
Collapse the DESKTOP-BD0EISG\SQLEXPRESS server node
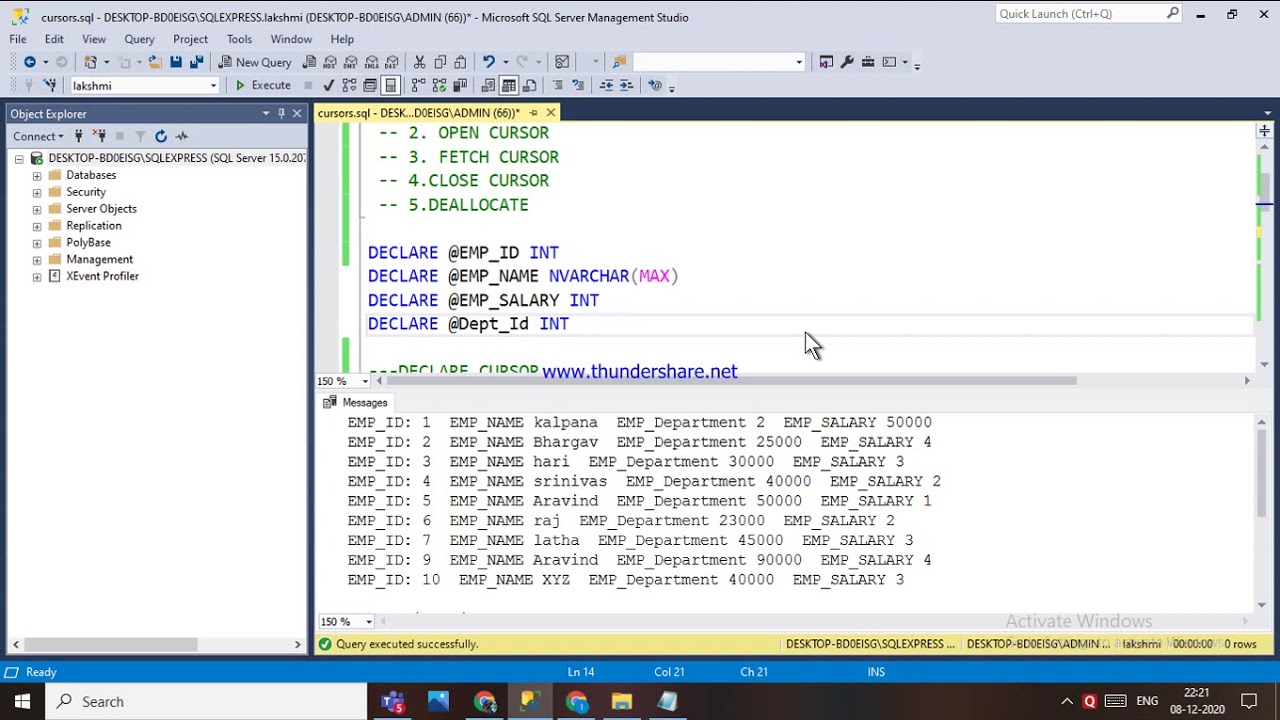click(18, 159)
